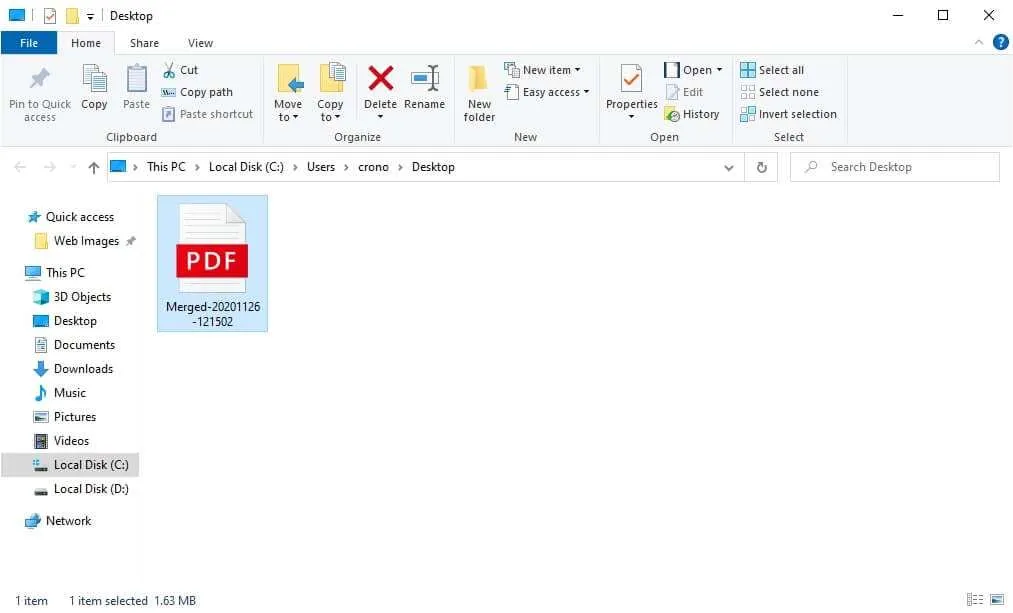Image resolution: width=1013 pixels, height=613 pixels.
Task: Open the Open dropdown arrow
Action: click(x=719, y=70)
